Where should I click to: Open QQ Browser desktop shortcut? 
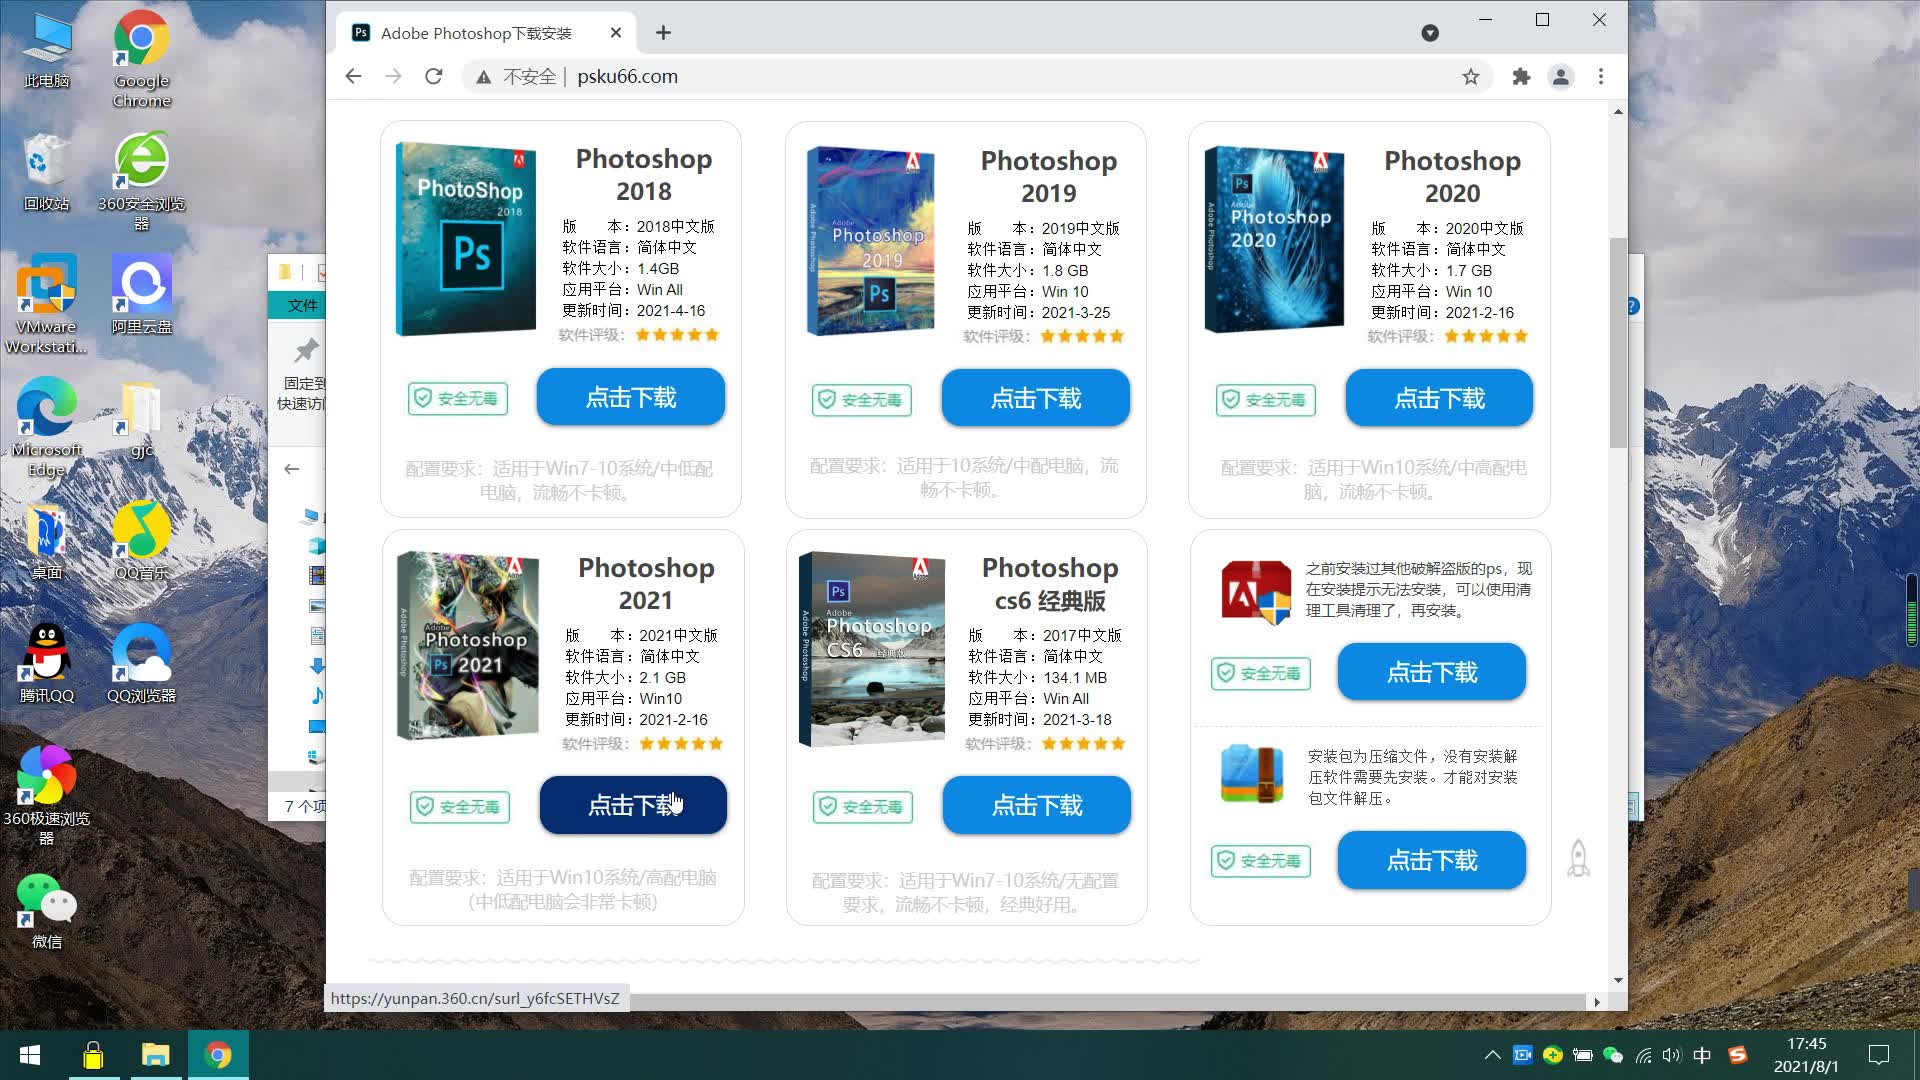click(x=142, y=664)
